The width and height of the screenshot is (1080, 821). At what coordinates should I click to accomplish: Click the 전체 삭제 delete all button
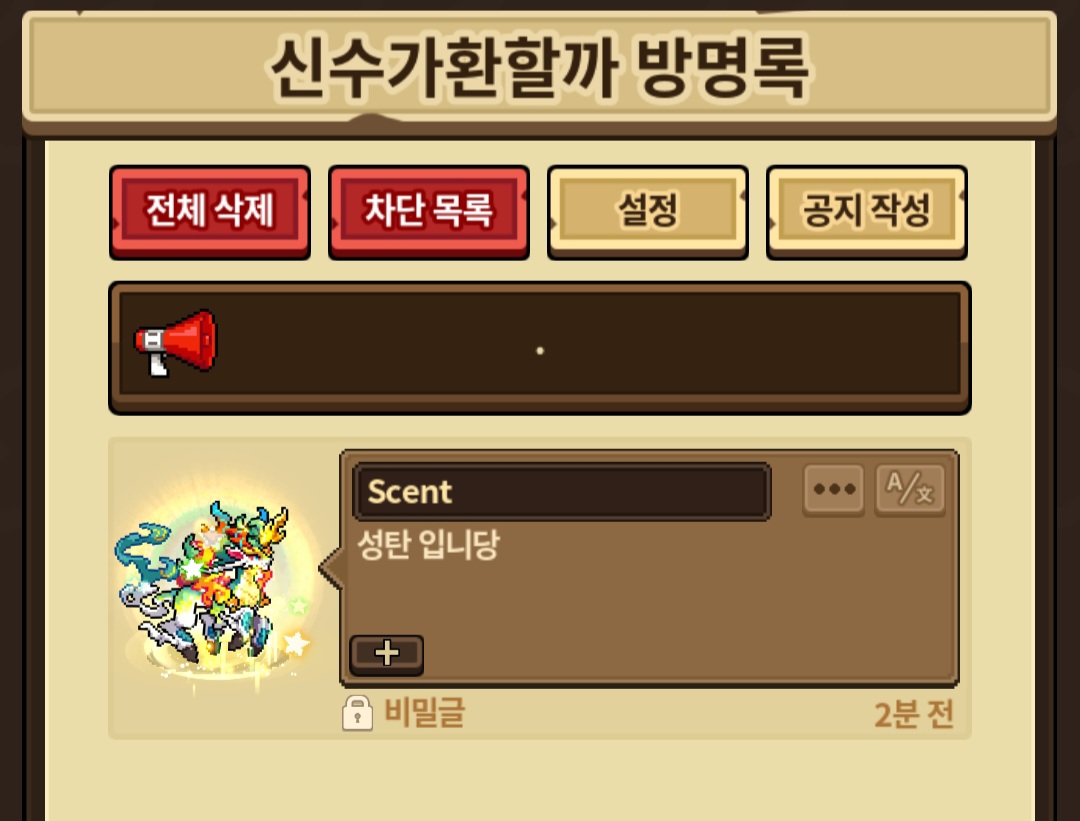[x=210, y=211]
